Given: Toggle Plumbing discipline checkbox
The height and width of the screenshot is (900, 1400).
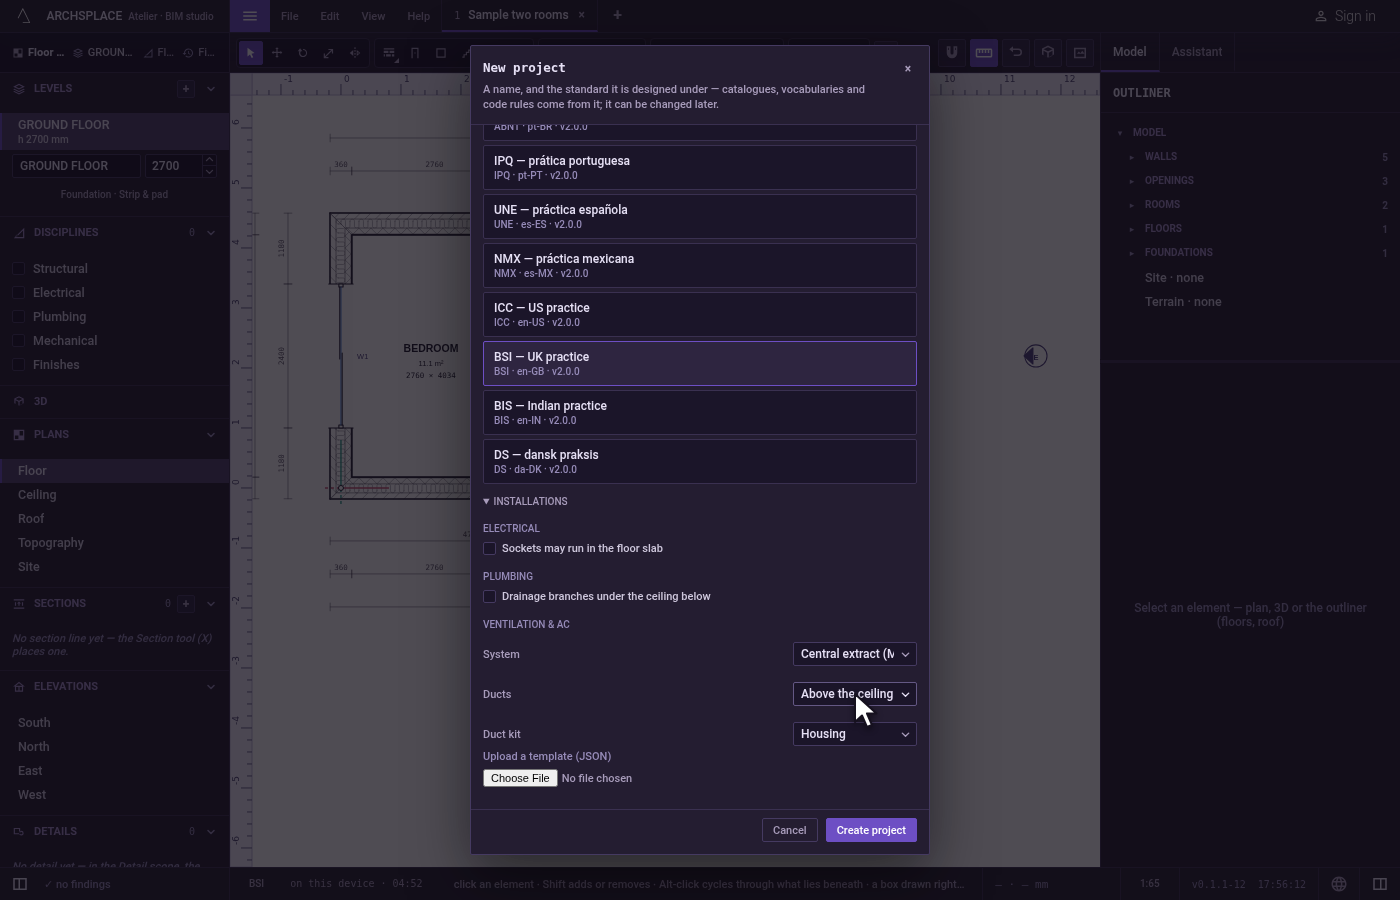Looking at the screenshot, I should (x=18, y=317).
